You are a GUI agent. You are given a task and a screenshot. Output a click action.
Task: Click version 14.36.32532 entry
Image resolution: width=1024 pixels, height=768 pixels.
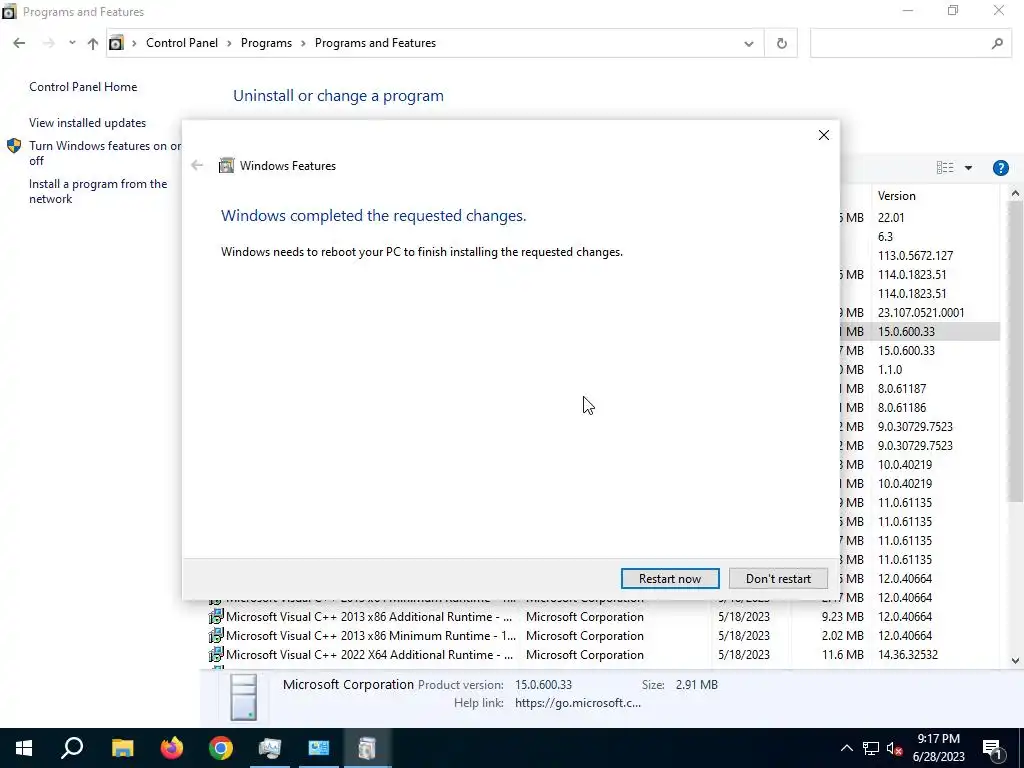(x=908, y=654)
